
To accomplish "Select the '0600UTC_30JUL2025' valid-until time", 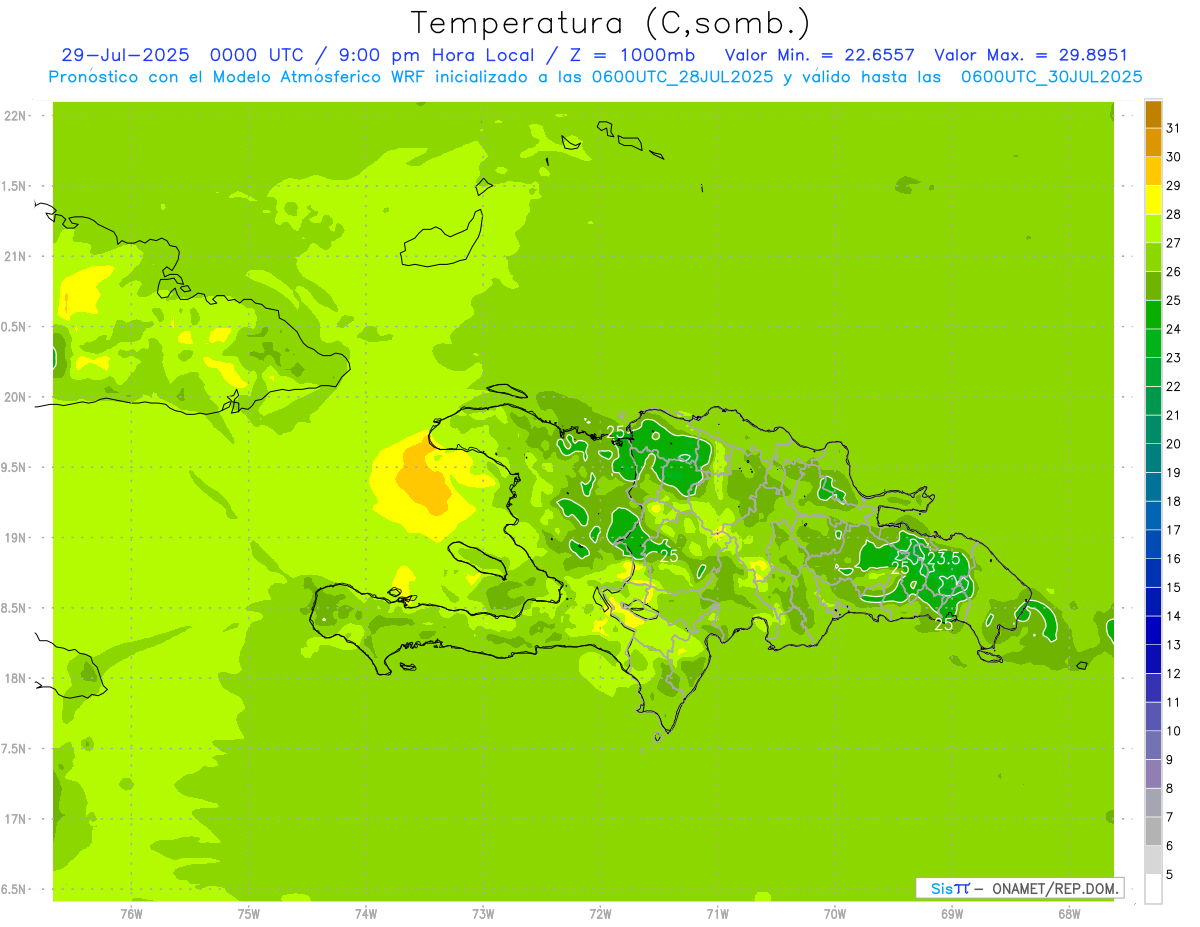I will coord(1051,77).
